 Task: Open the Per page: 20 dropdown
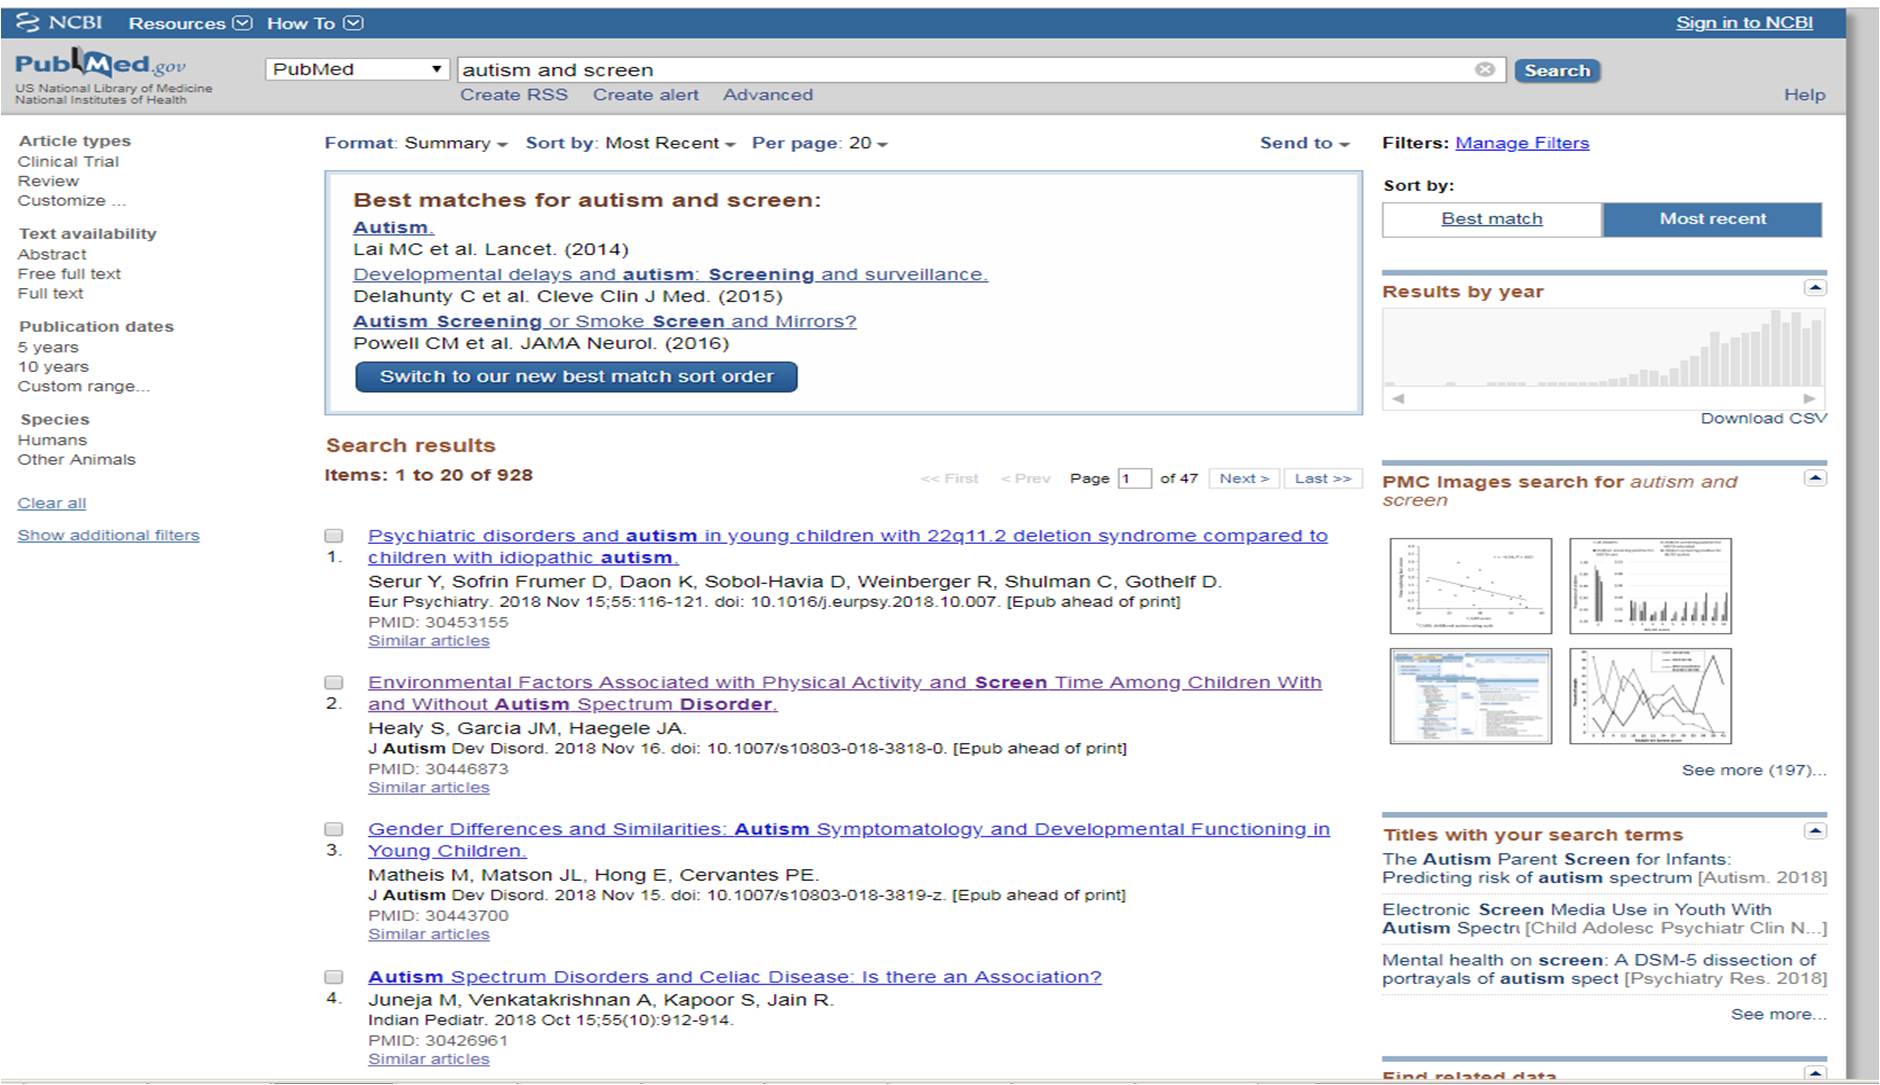(x=820, y=143)
